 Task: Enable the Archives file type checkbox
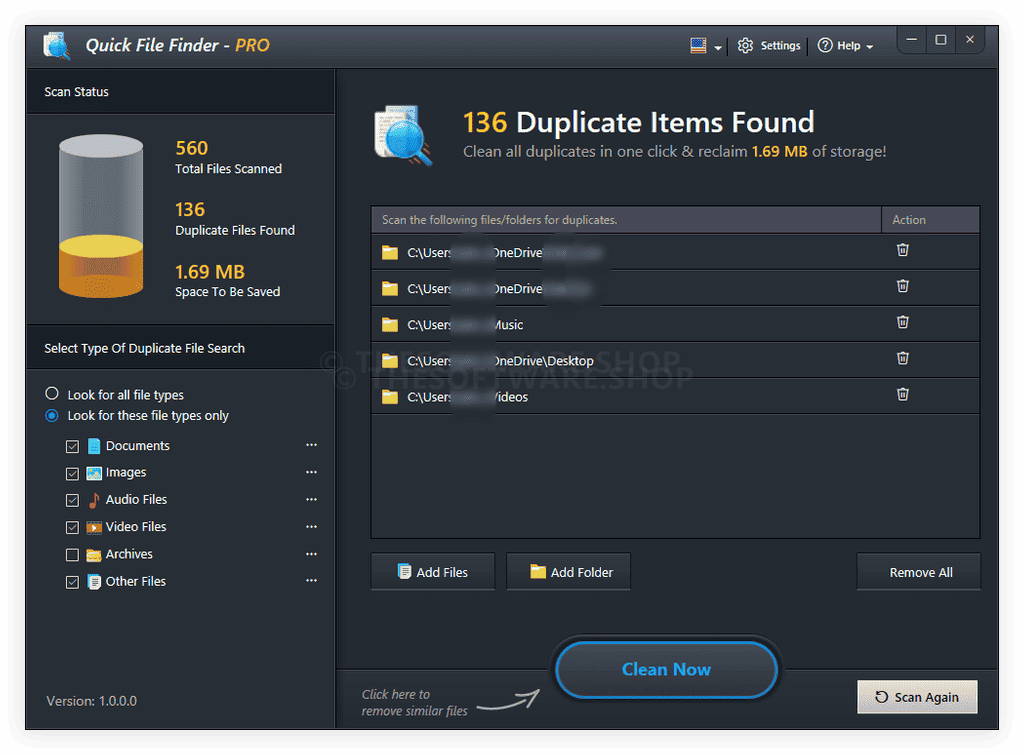pyautogui.click(x=72, y=554)
